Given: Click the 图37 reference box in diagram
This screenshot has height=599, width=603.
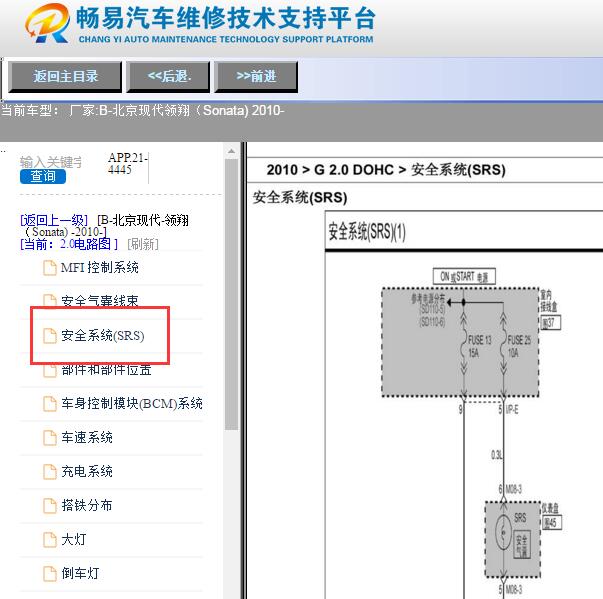Looking at the screenshot, I should click(x=551, y=323).
